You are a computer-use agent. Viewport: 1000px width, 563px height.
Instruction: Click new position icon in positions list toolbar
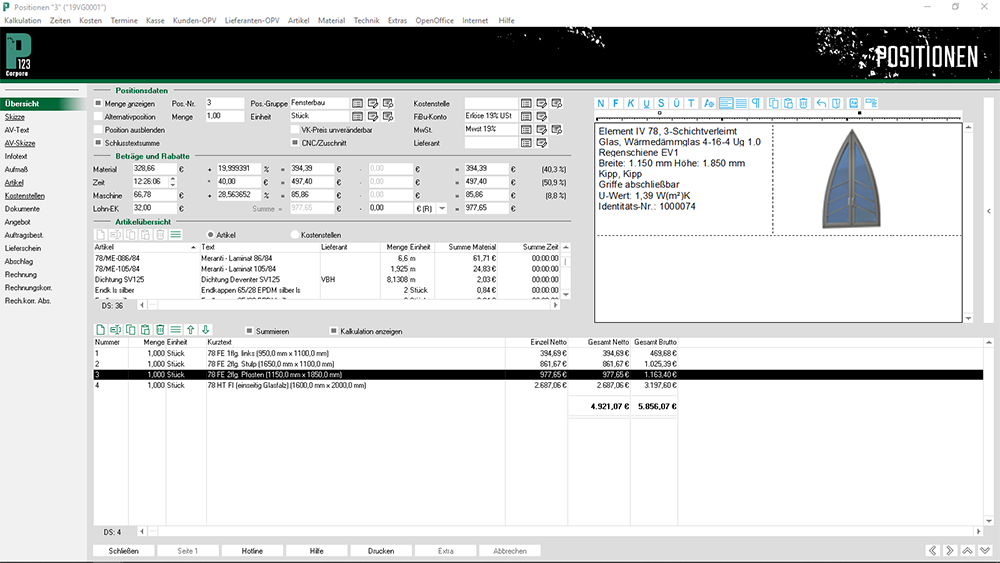pyautogui.click(x=100, y=329)
